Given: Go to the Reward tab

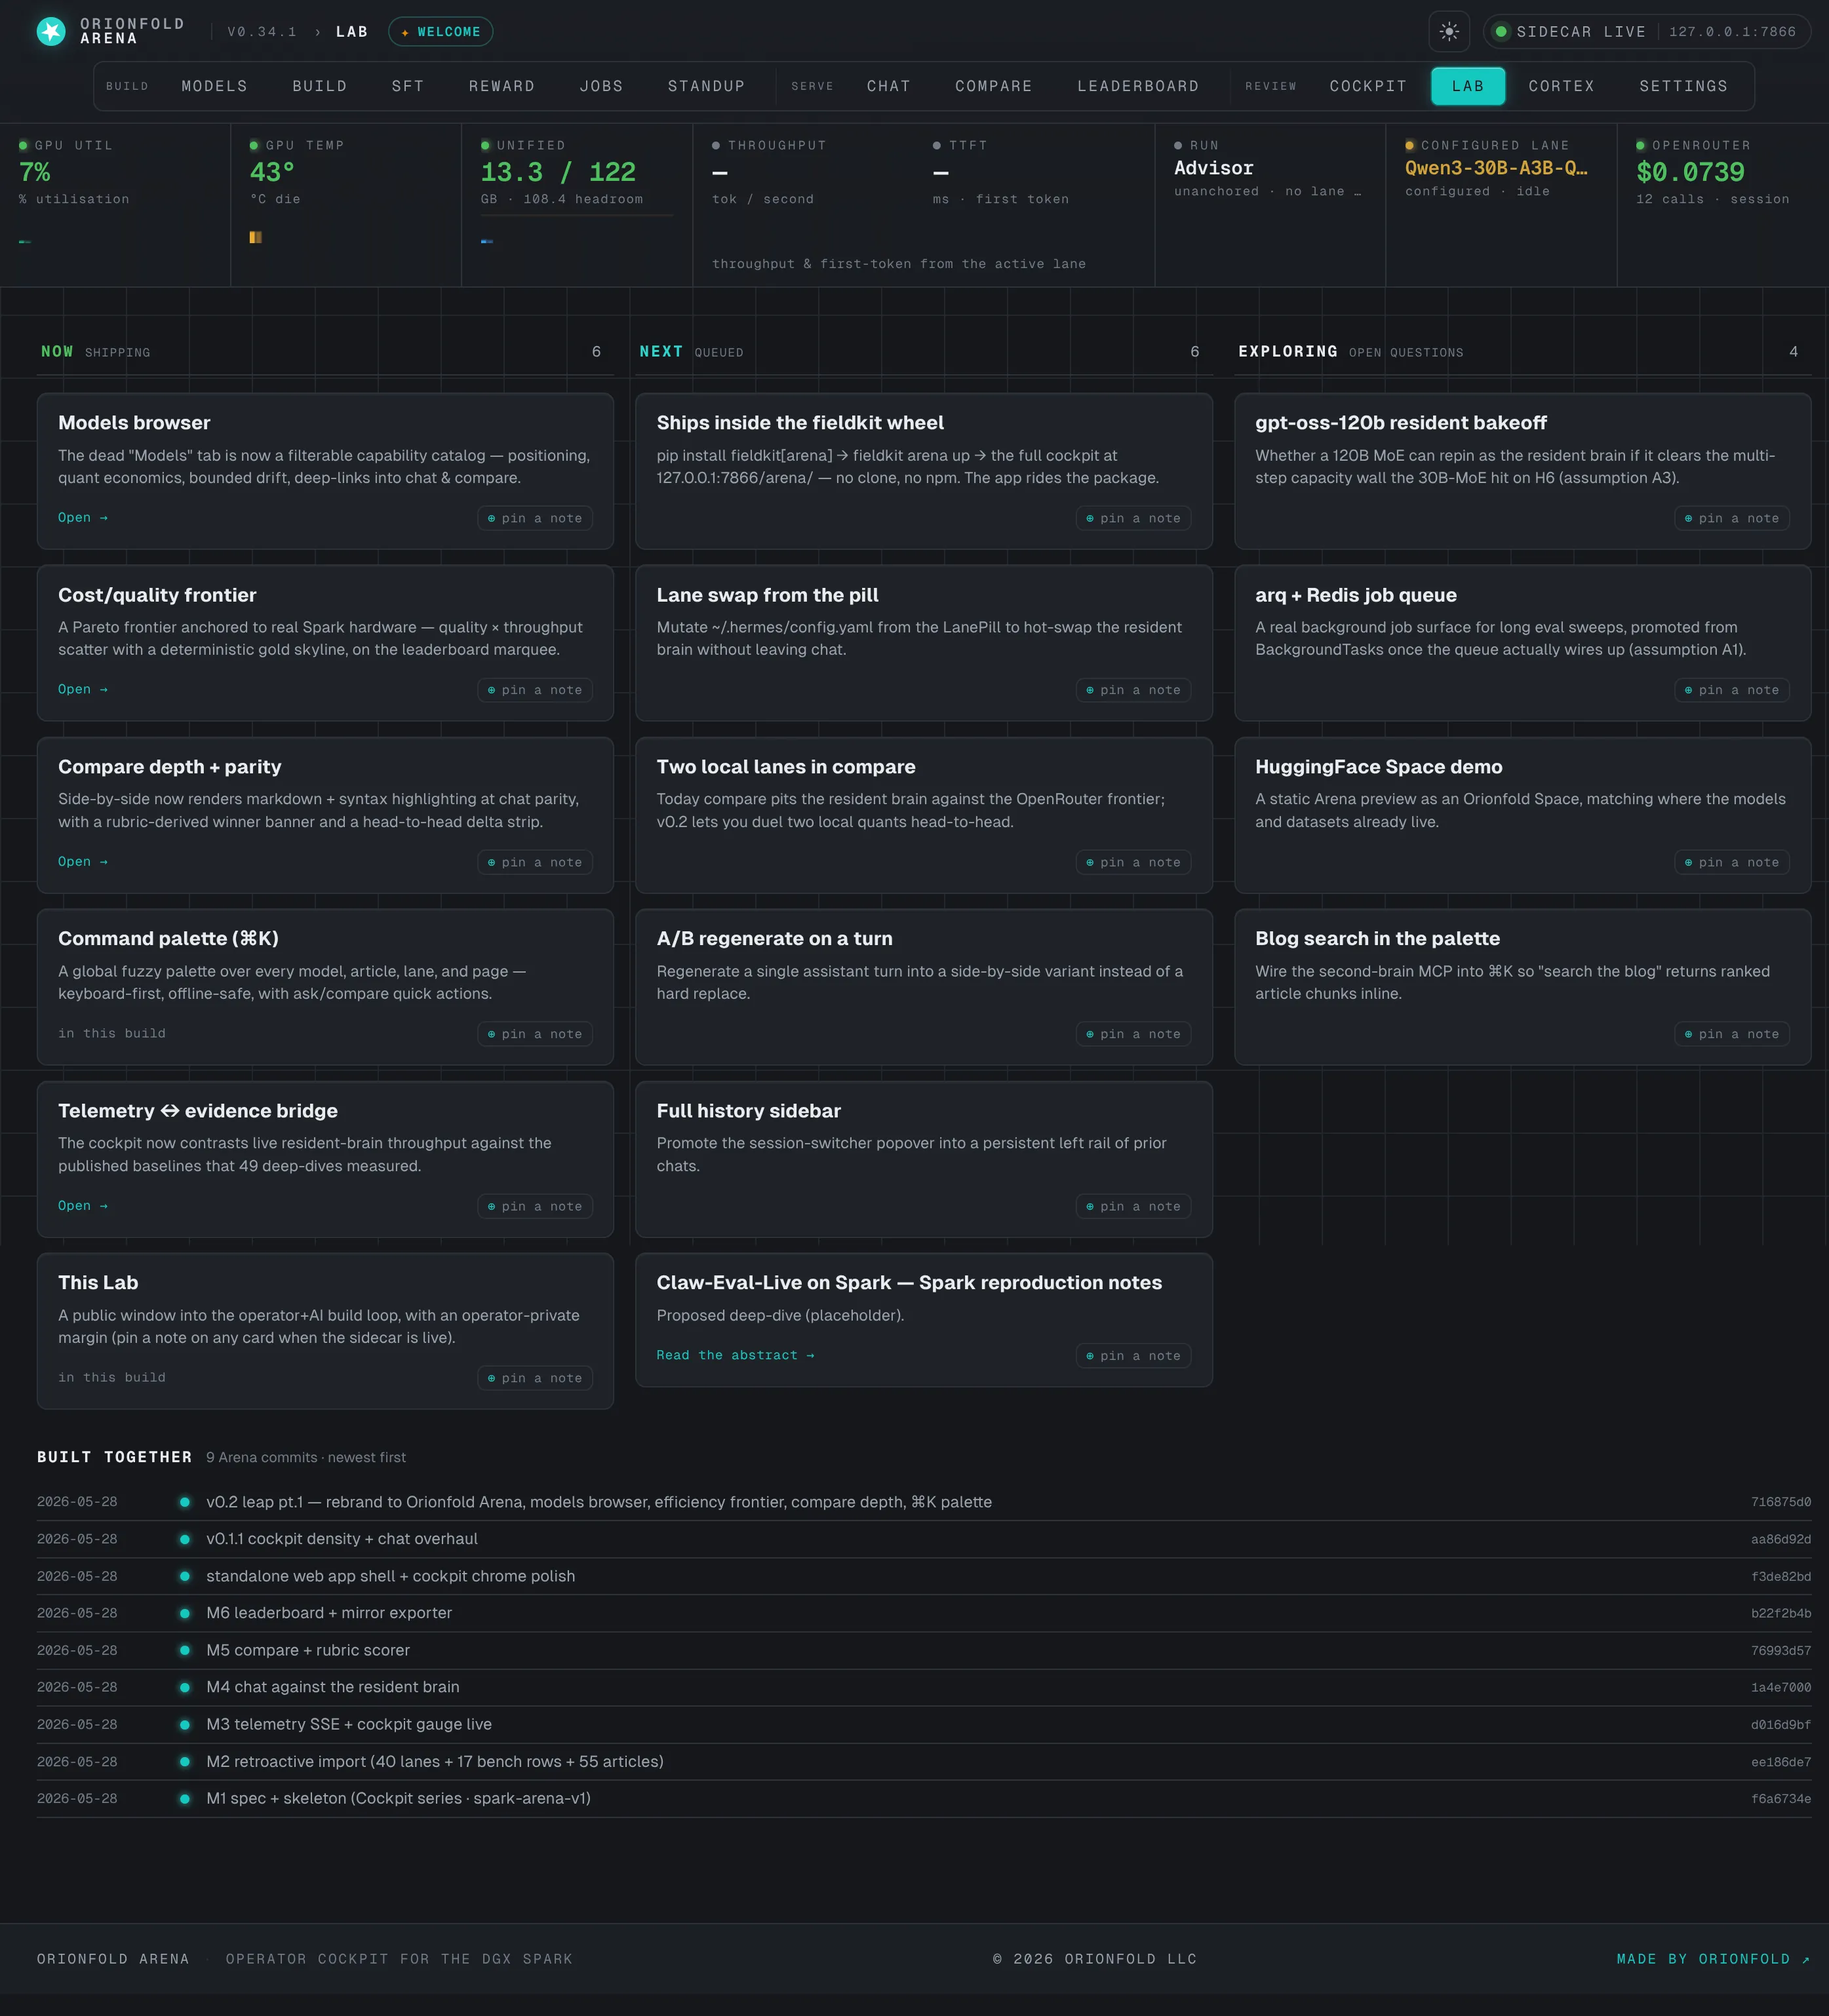Looking at the screenshot, I should pyautogui.click(x=502, y=86).
